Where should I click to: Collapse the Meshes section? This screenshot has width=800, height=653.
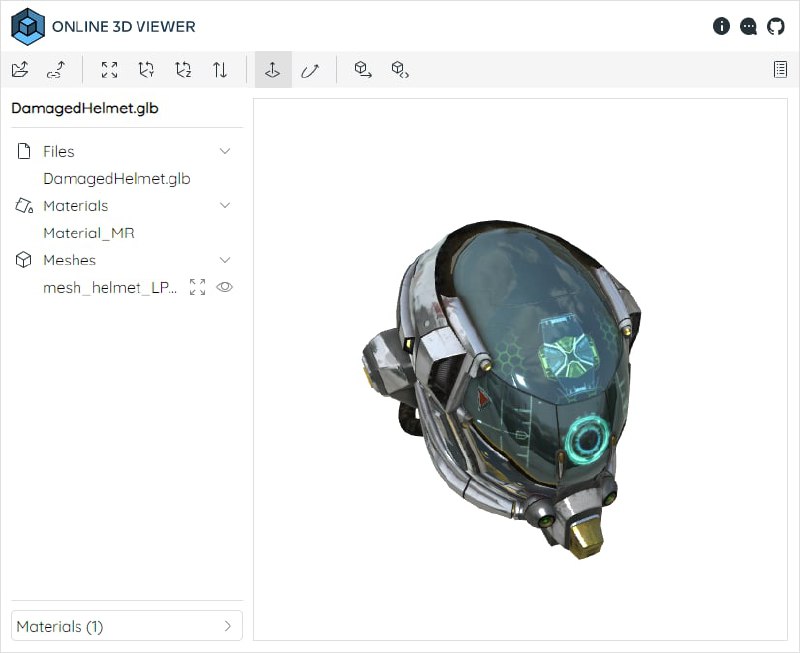(x=226, y=260)
